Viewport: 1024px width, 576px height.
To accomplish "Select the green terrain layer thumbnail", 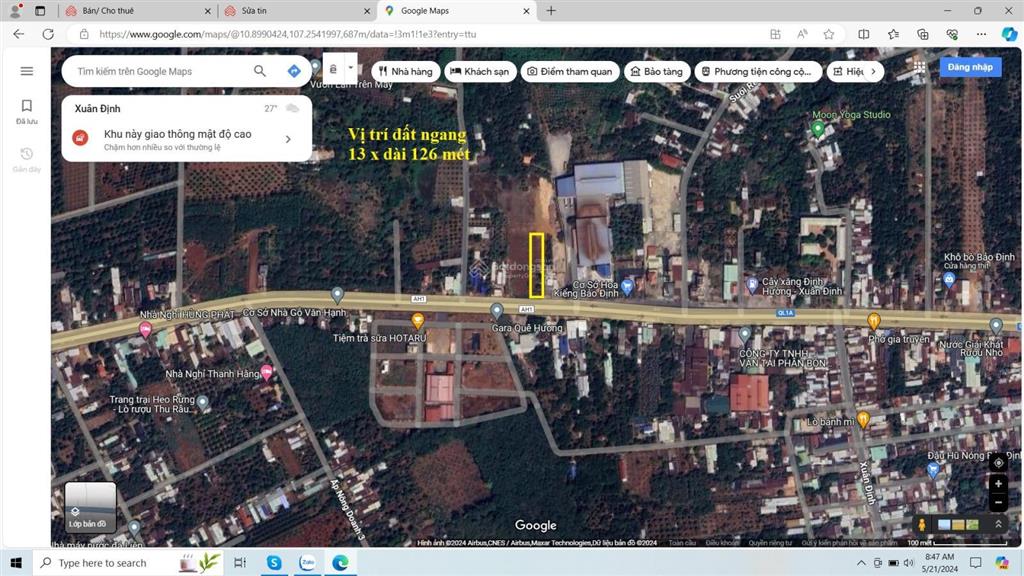I will (x=972, y=524).
